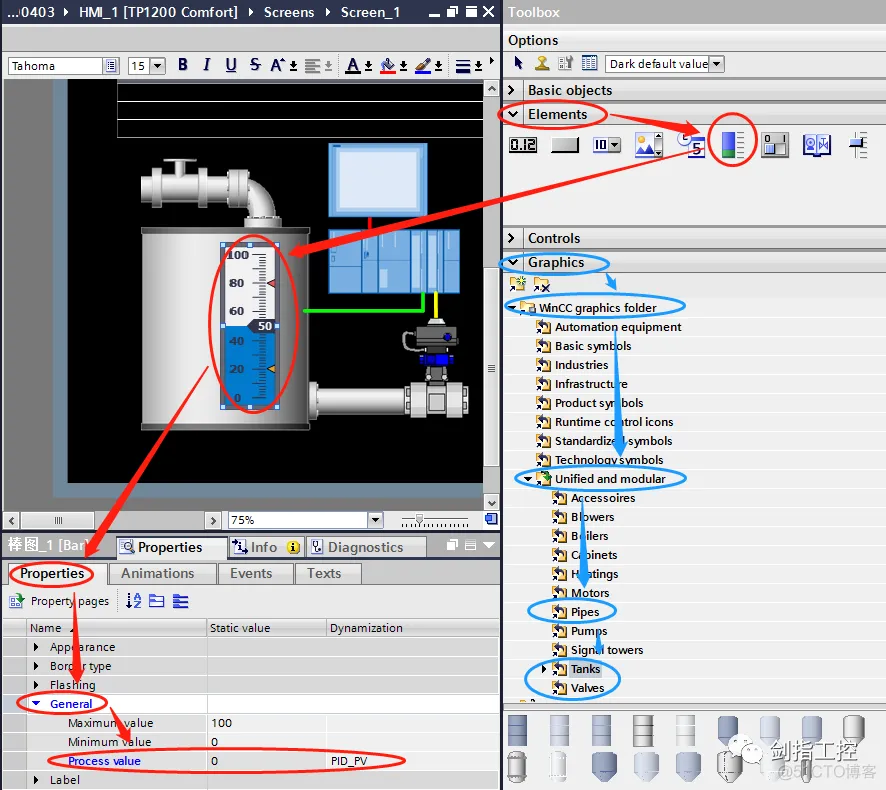Viewport: 886px width, 790px height.
Task: Click the background fill color bucket
Action: pyautogui.click(x=388, y=66)
